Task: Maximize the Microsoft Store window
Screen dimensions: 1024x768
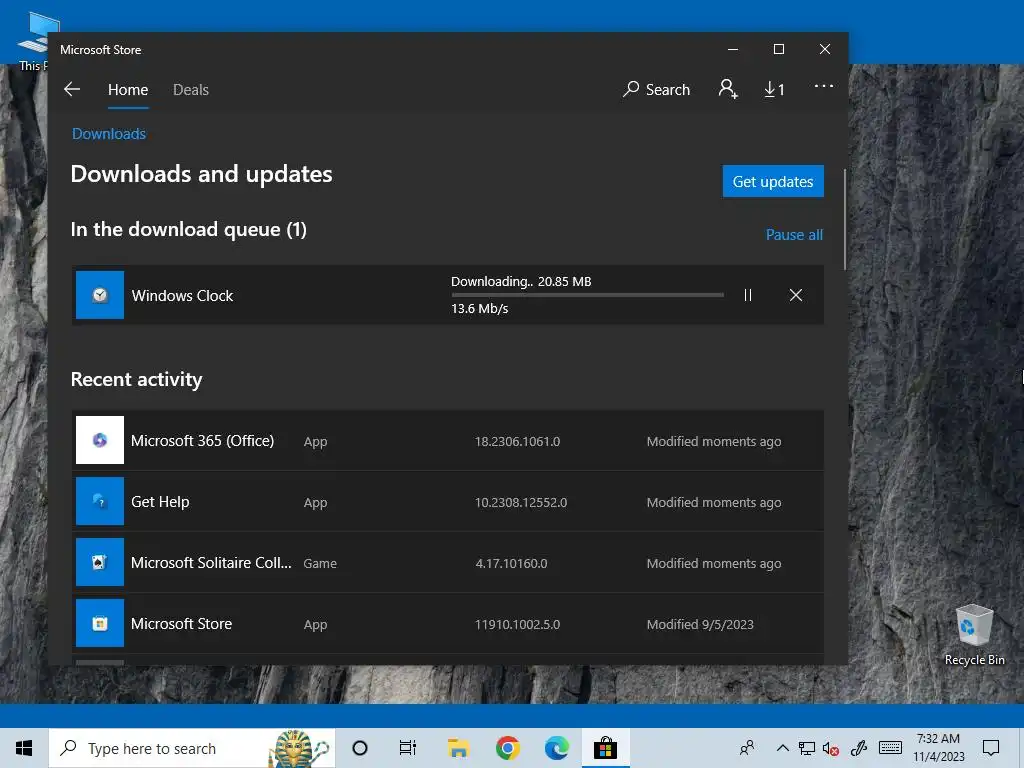Action: (x=778, y=50)
